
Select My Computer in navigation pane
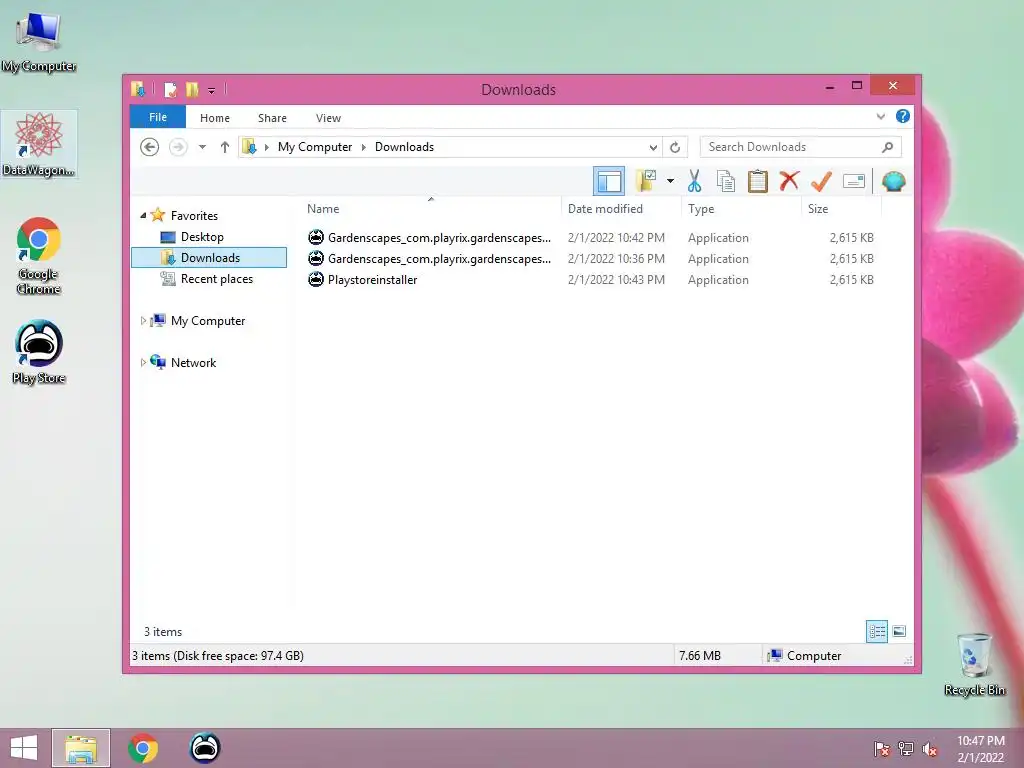tap(208, 321)
